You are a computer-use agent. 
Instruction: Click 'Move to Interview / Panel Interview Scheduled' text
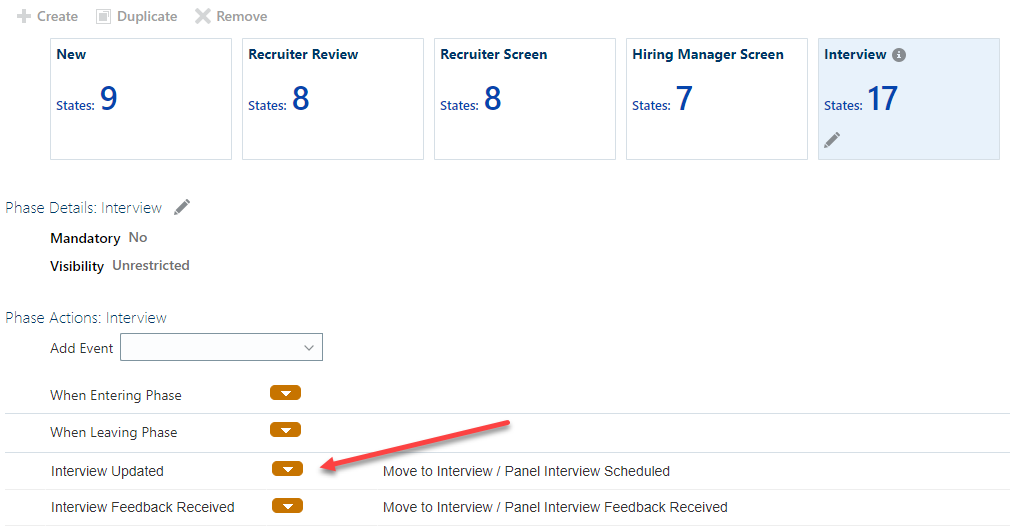coord(526,471)
